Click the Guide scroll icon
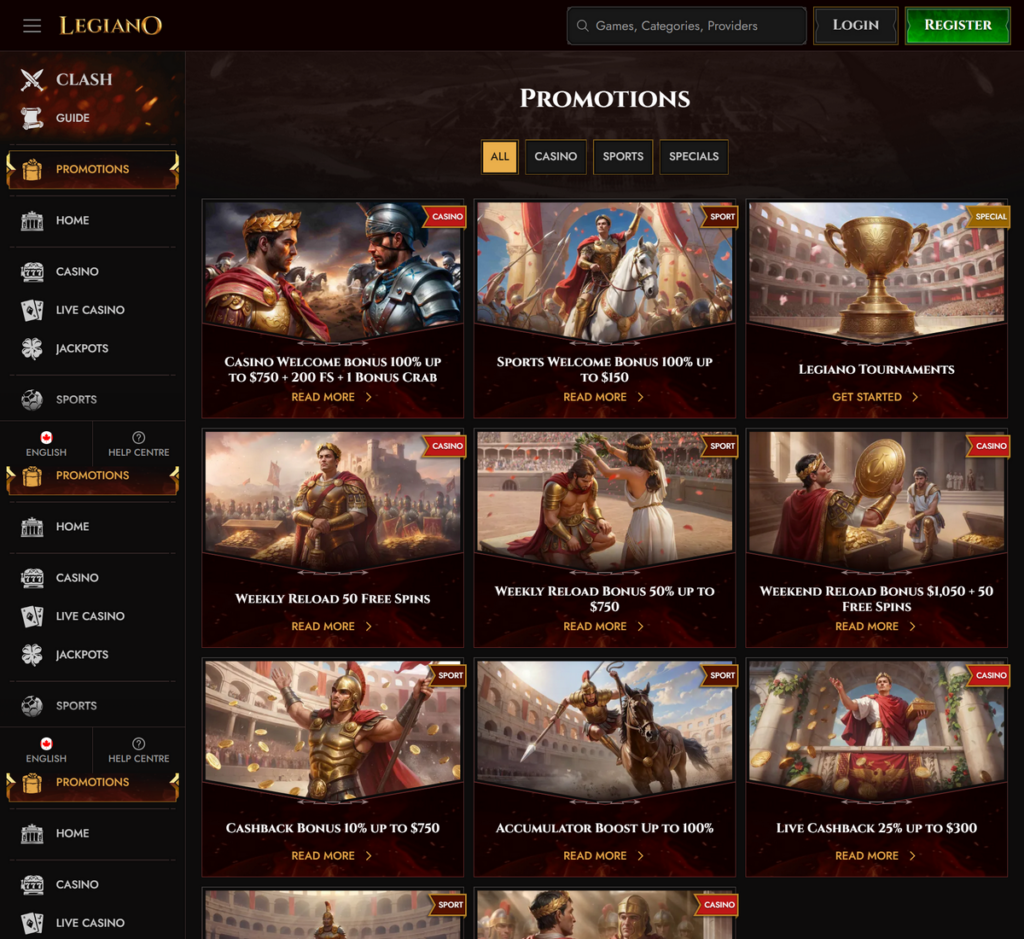Screen dimensions: 1024x939 pos(31,118)
